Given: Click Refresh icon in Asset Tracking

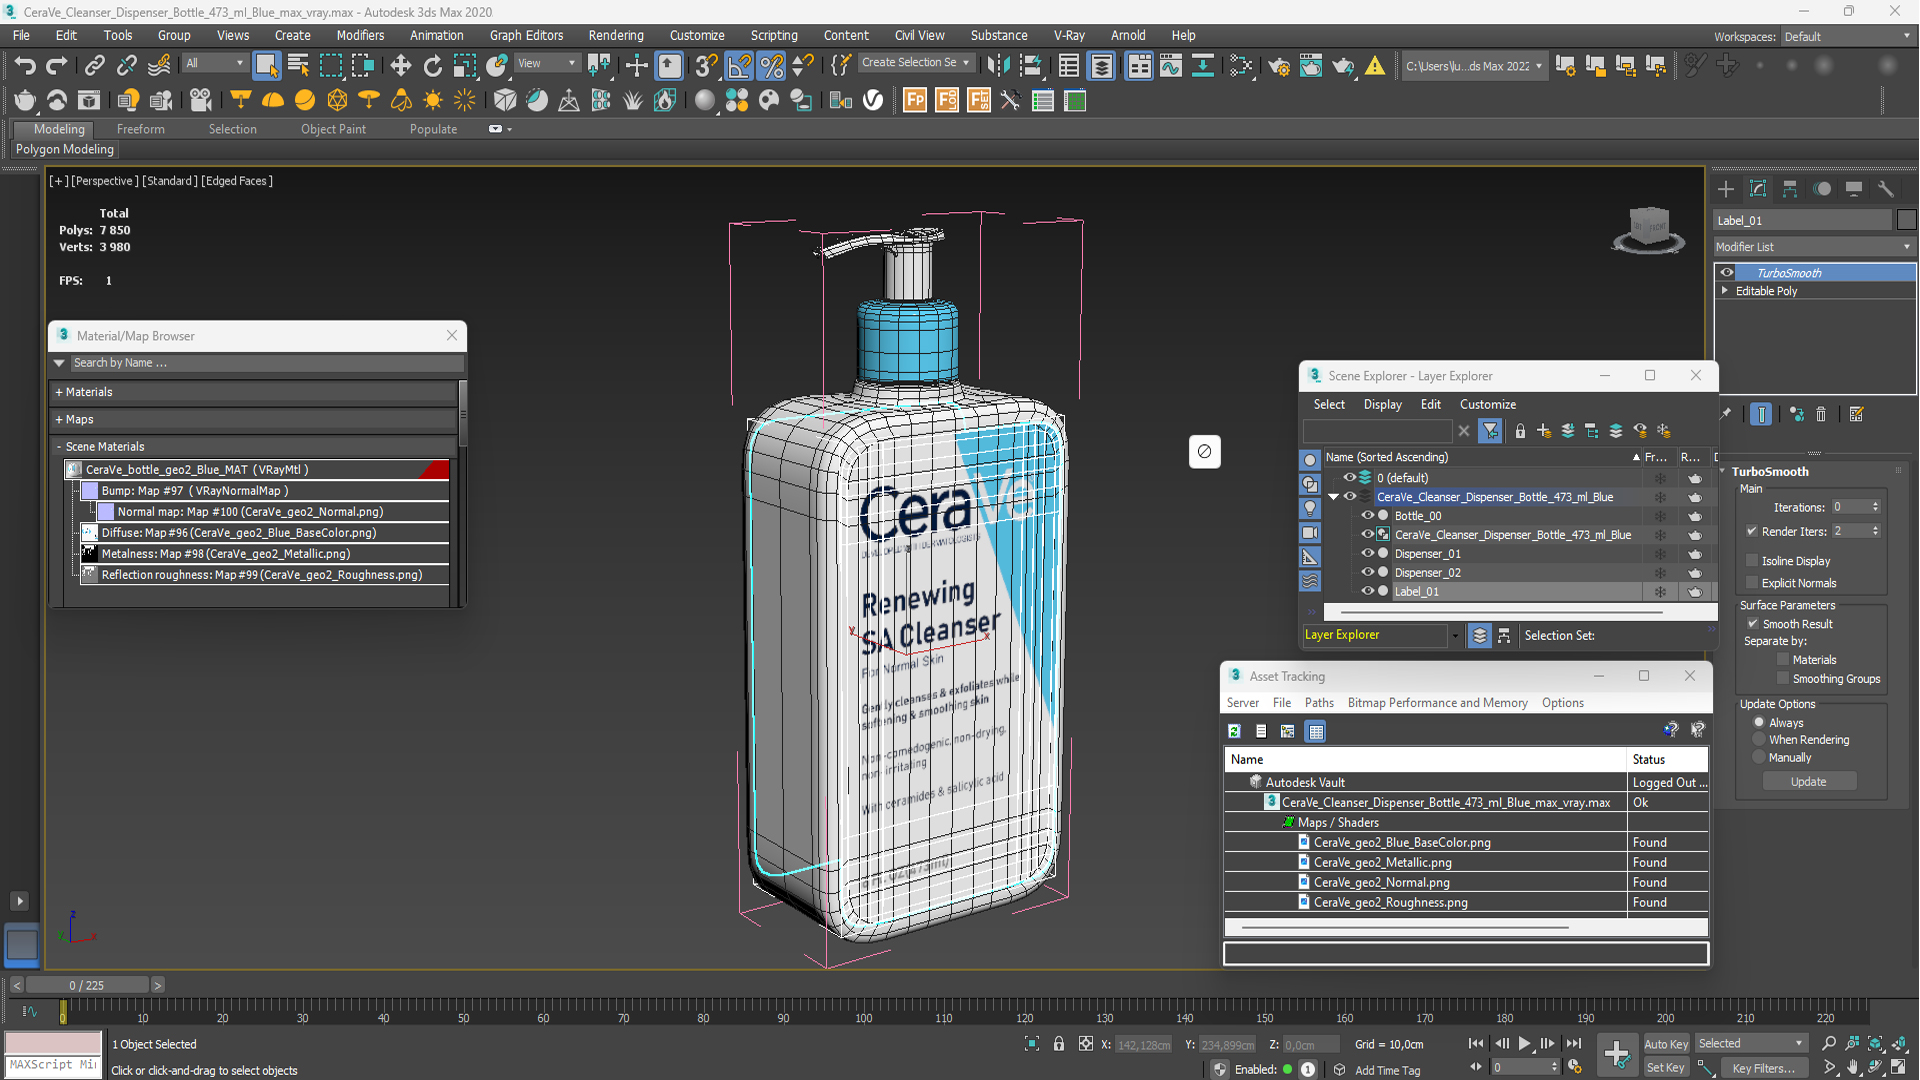Looking at the screenshot, I should pos(1235,731).
